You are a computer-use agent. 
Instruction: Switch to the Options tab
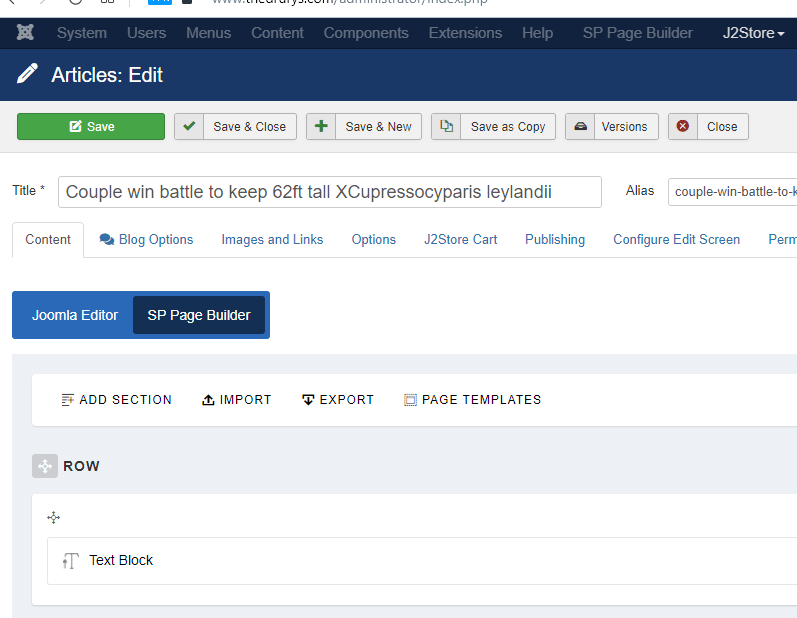(374, 239)
